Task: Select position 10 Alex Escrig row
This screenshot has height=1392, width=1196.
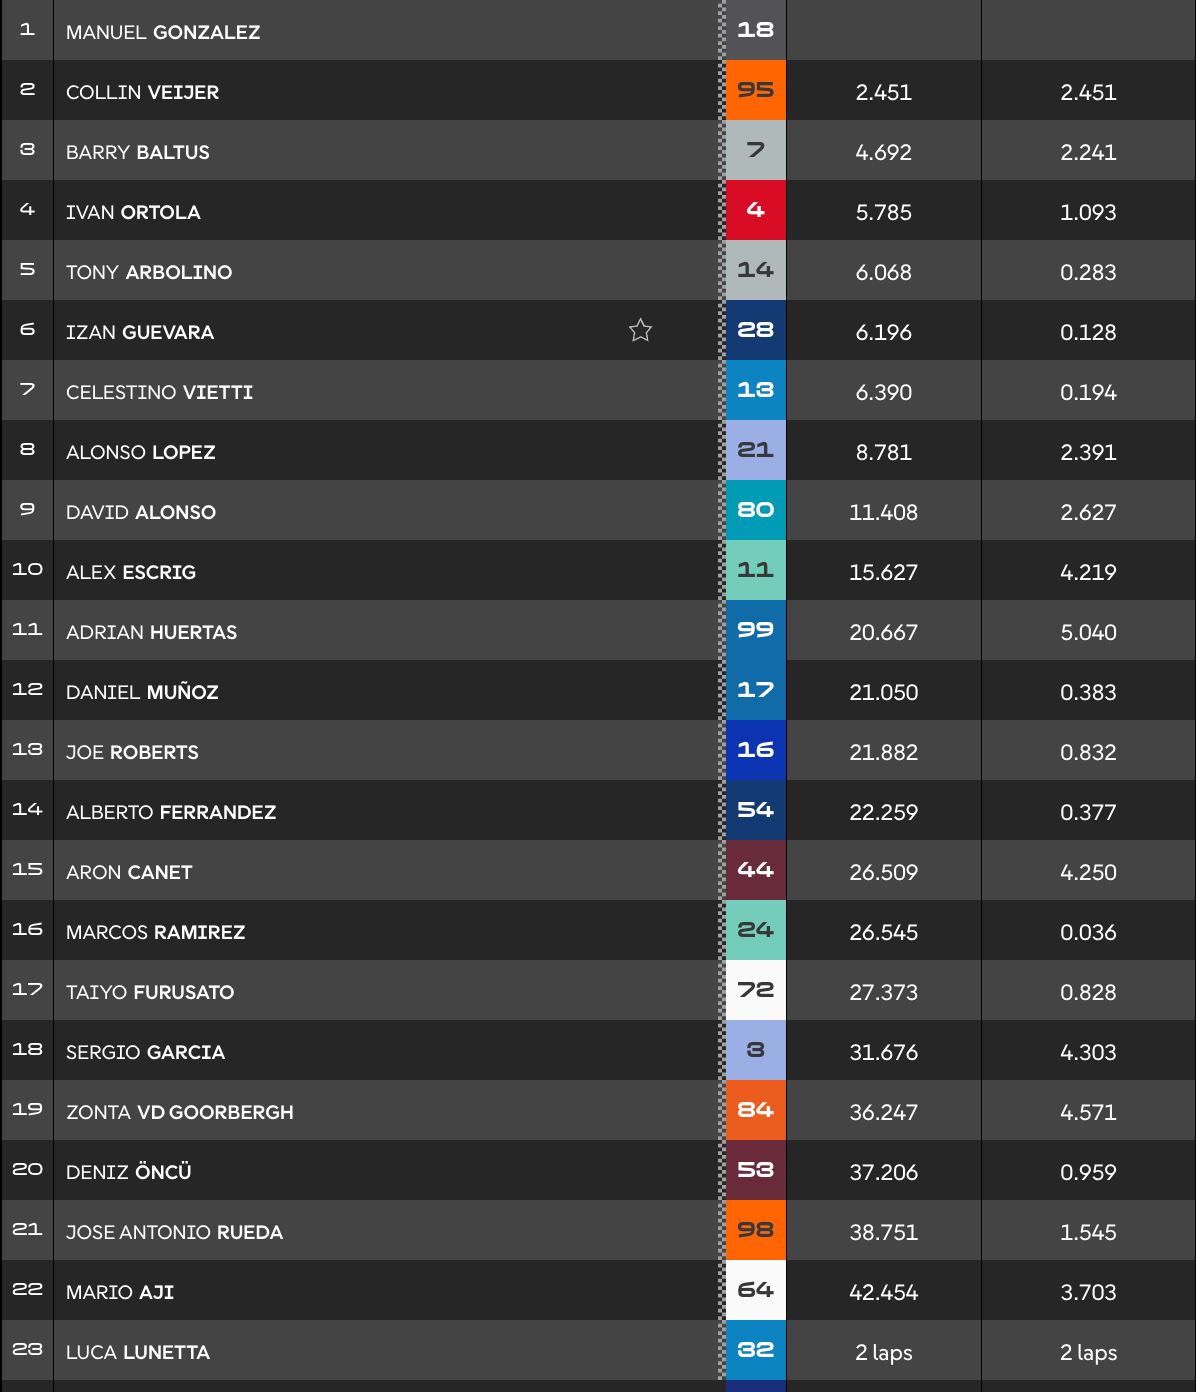Action: [598, 570]
